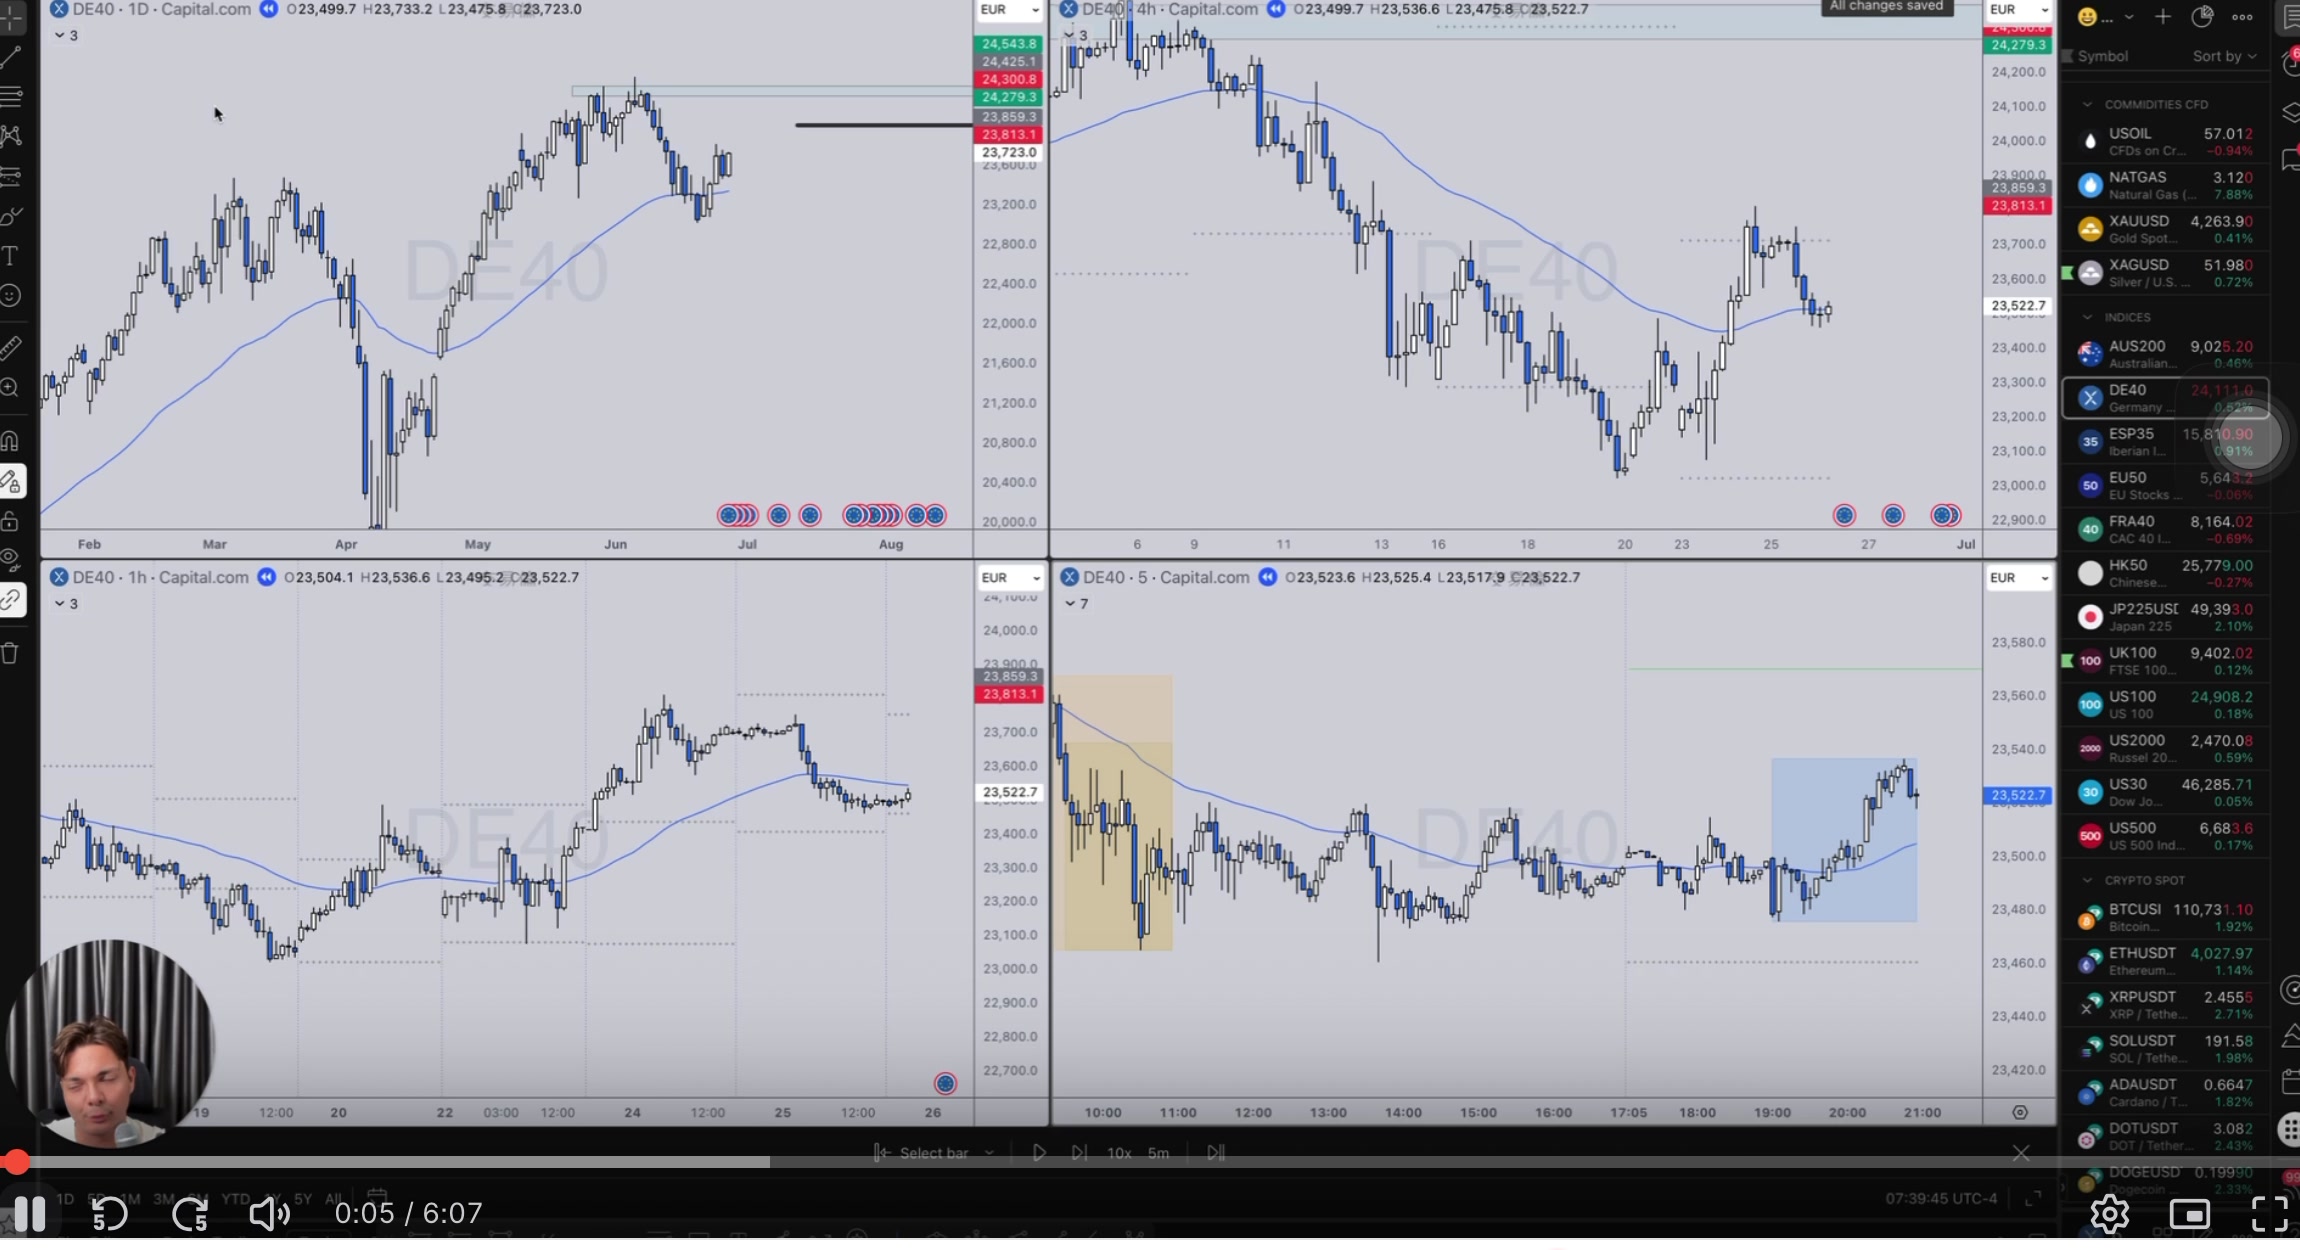Toggle lock all drawings padlock
2300x1250 pixels.
[10, 521]
